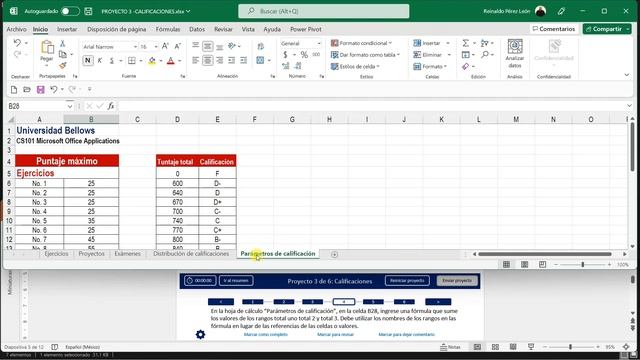Toggle underline S formatting

tap(111, 60)
